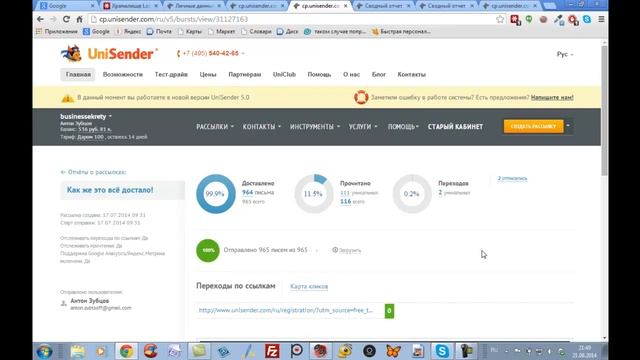Open the Помощь top nav item
Screen dimensions: 640x360
[x=319, y=75]
